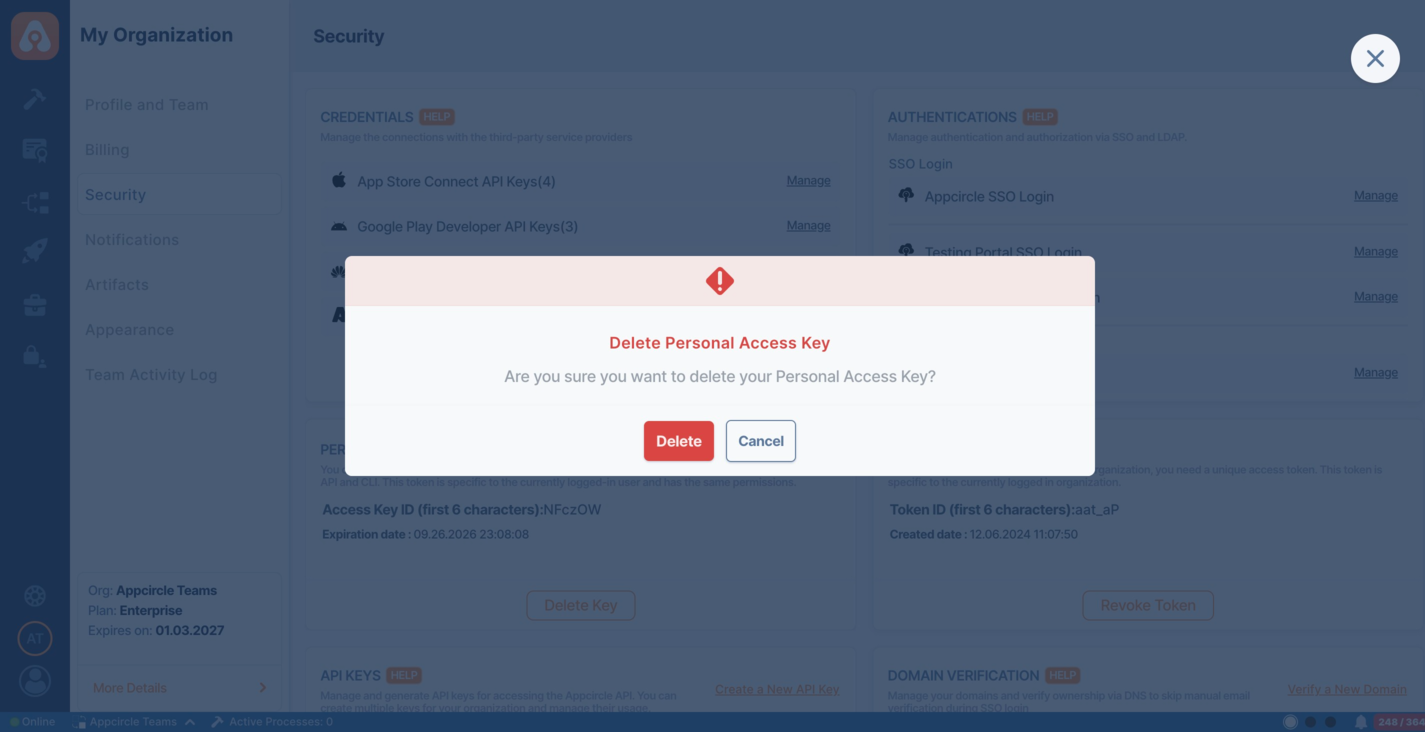Open the Signing Identities certificate icon
Image resolution: width=1425 pixels, height=732 pixels.
[x=35, y=150]
